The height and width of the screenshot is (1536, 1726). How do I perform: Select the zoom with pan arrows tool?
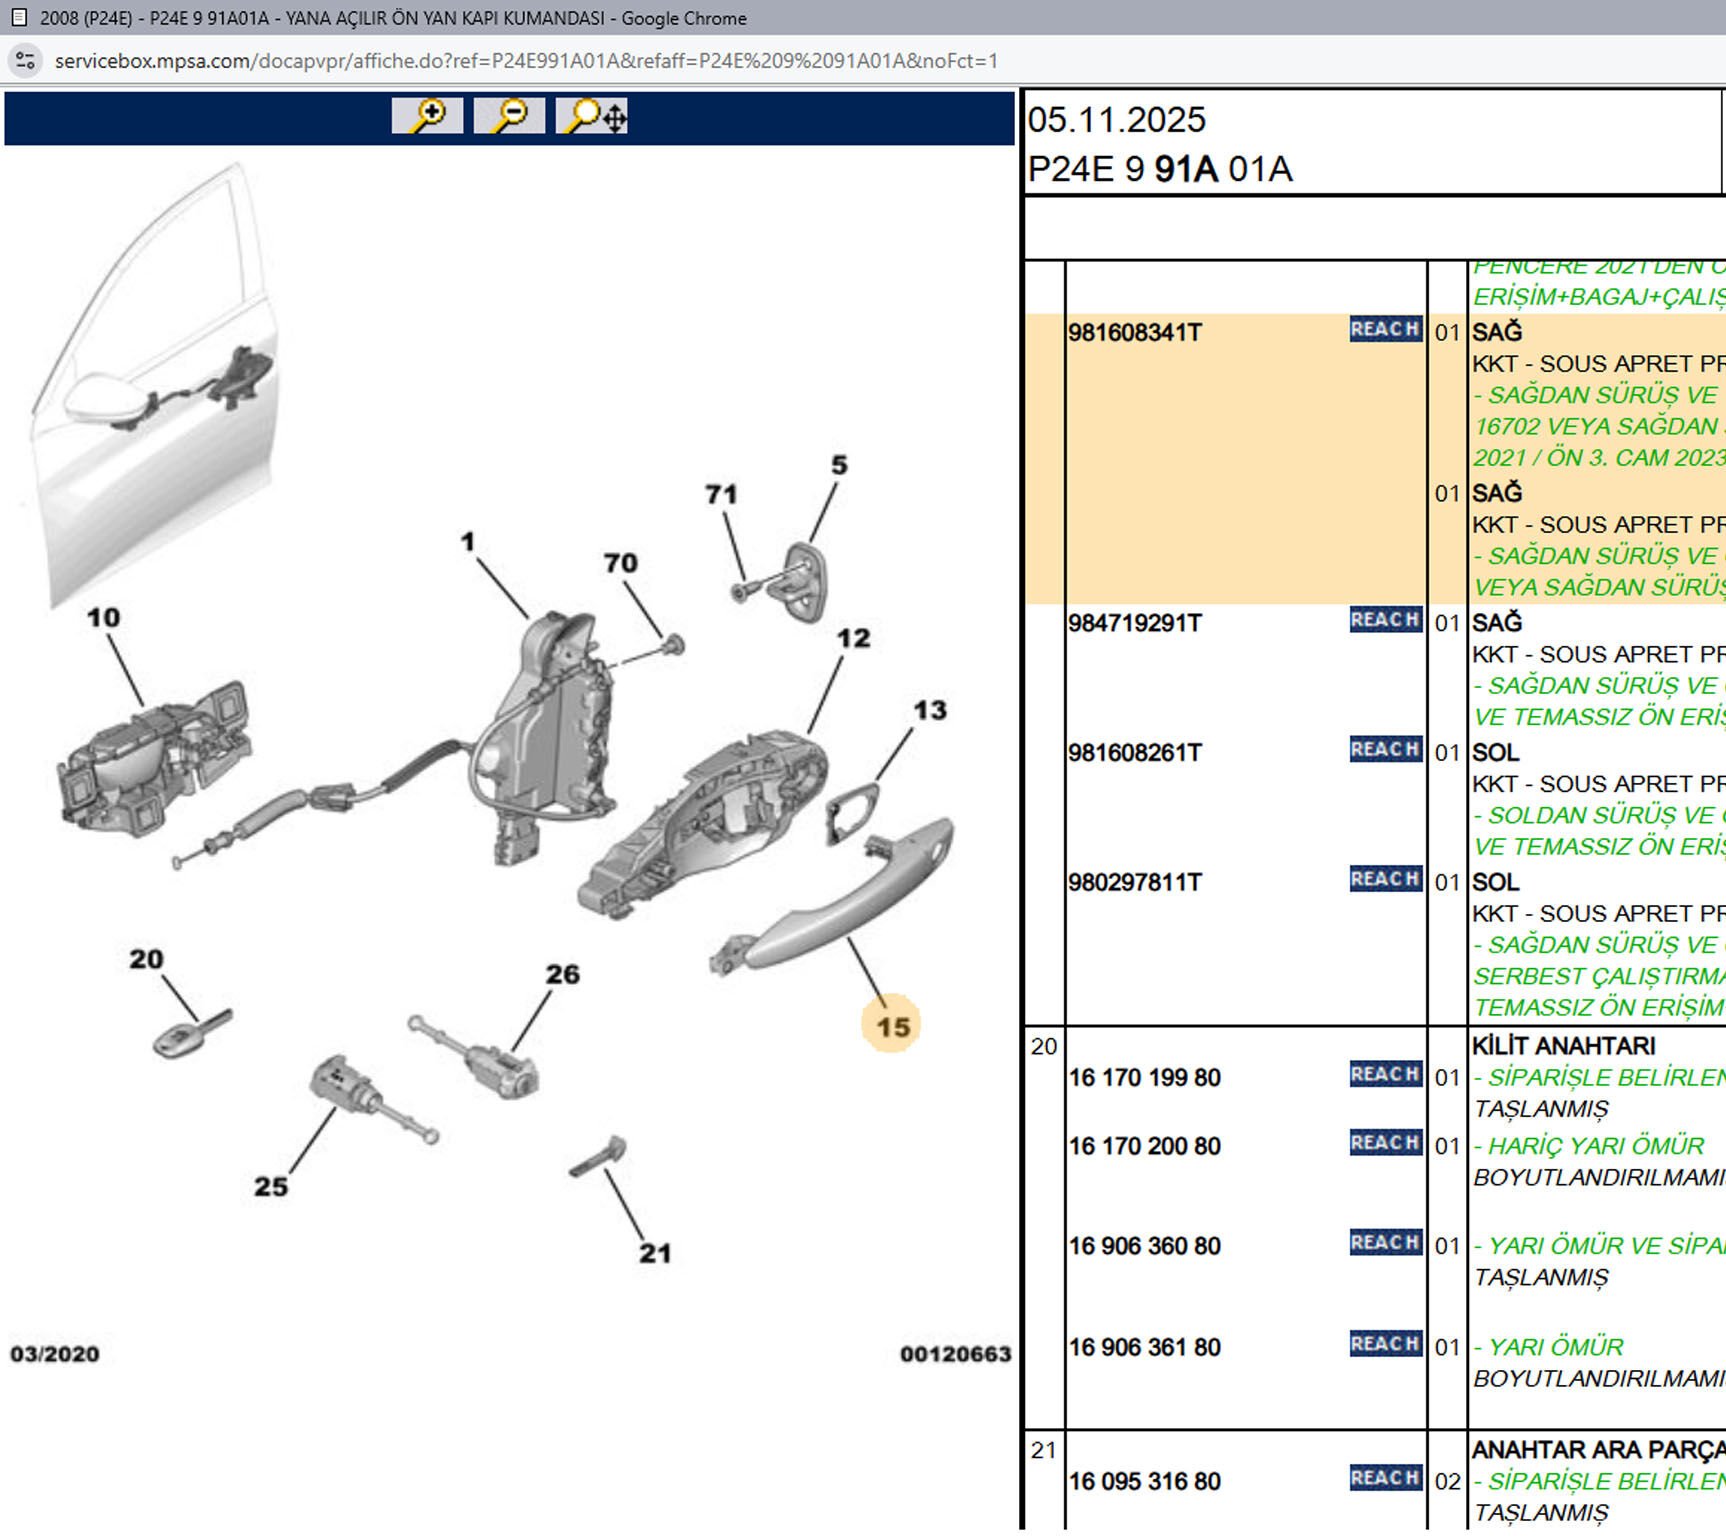tap(592, 116)
